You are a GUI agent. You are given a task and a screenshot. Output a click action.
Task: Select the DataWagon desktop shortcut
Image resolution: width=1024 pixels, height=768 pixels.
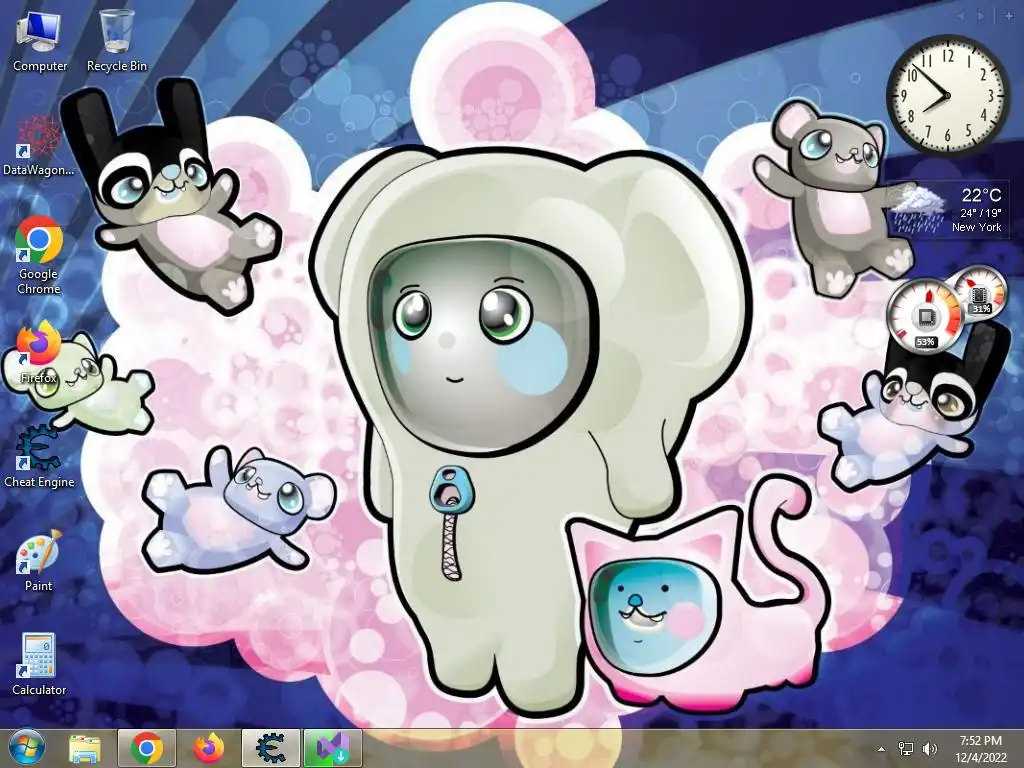39,145
